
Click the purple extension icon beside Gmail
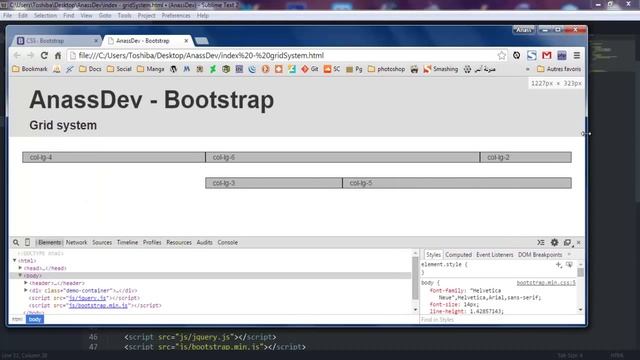pos(562,56)
